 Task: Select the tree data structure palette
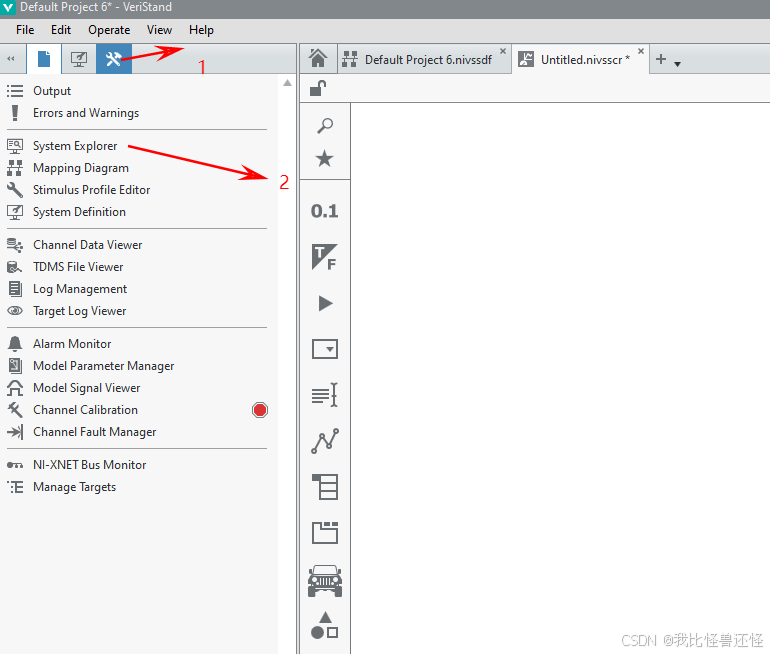(325, 487)
